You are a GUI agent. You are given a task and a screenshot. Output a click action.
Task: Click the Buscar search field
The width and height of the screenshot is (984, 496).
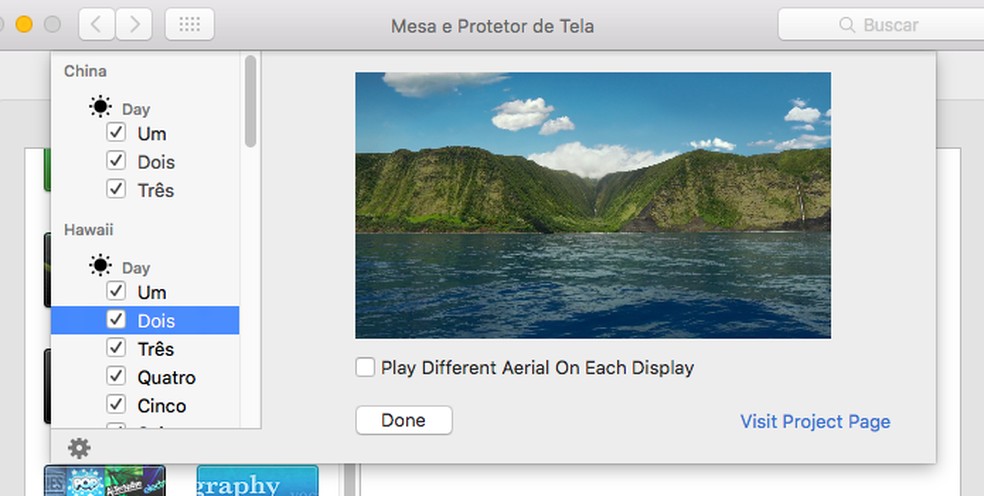coord(881,24)
